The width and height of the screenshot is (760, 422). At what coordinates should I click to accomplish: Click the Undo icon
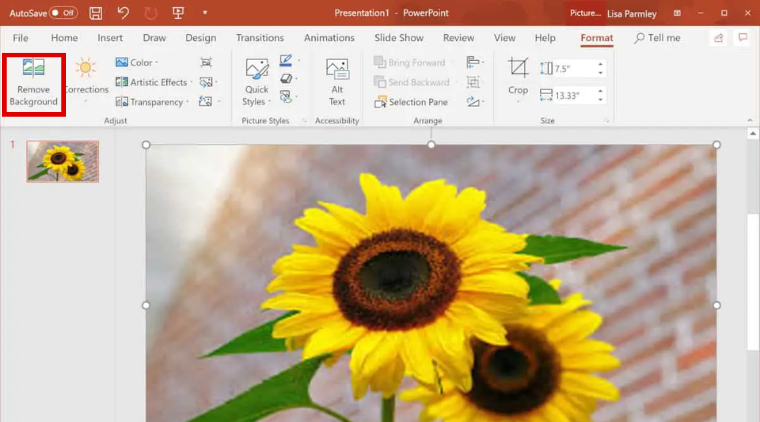pyautogui.click(x=123, y=13)
